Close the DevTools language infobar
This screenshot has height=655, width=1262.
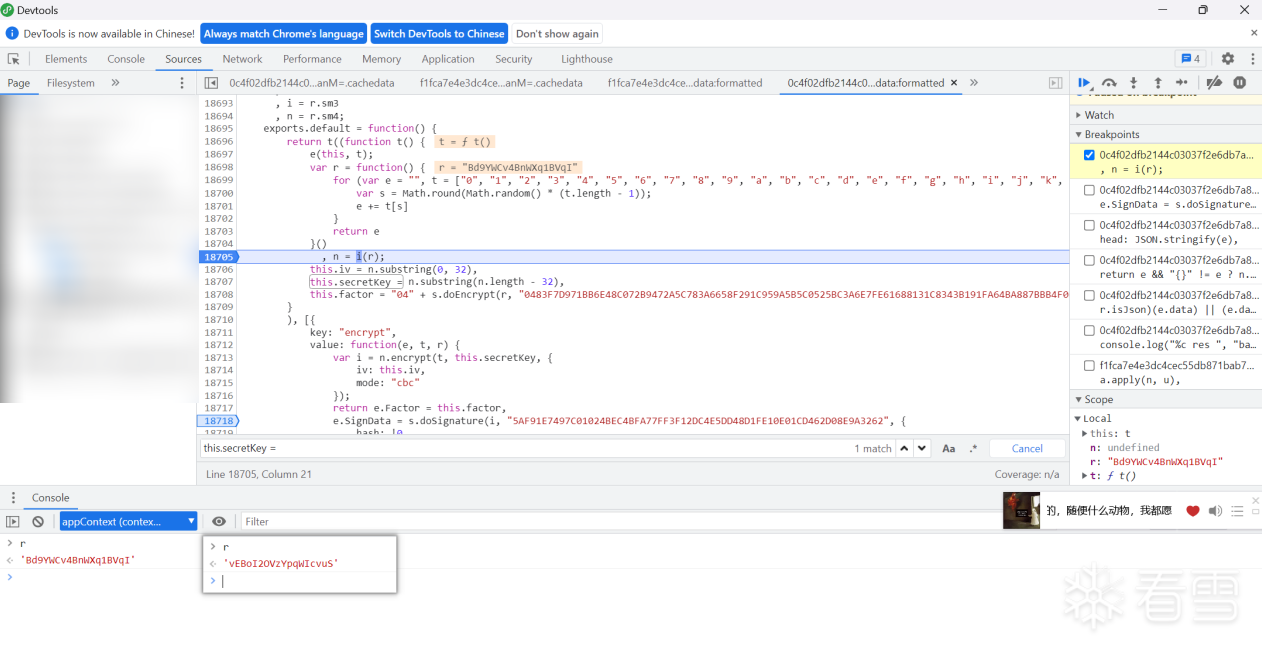(1254, 33)
